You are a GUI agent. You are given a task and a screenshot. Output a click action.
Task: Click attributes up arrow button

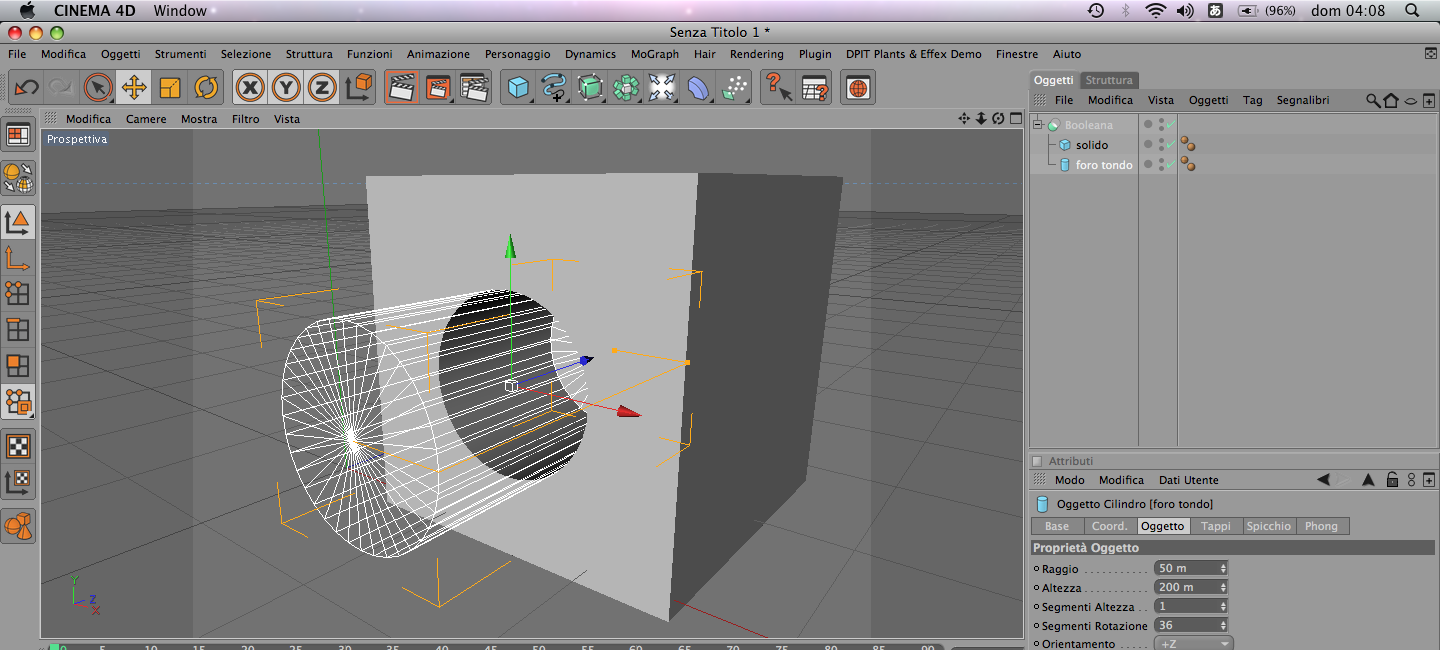click(x=1368, y=480)
